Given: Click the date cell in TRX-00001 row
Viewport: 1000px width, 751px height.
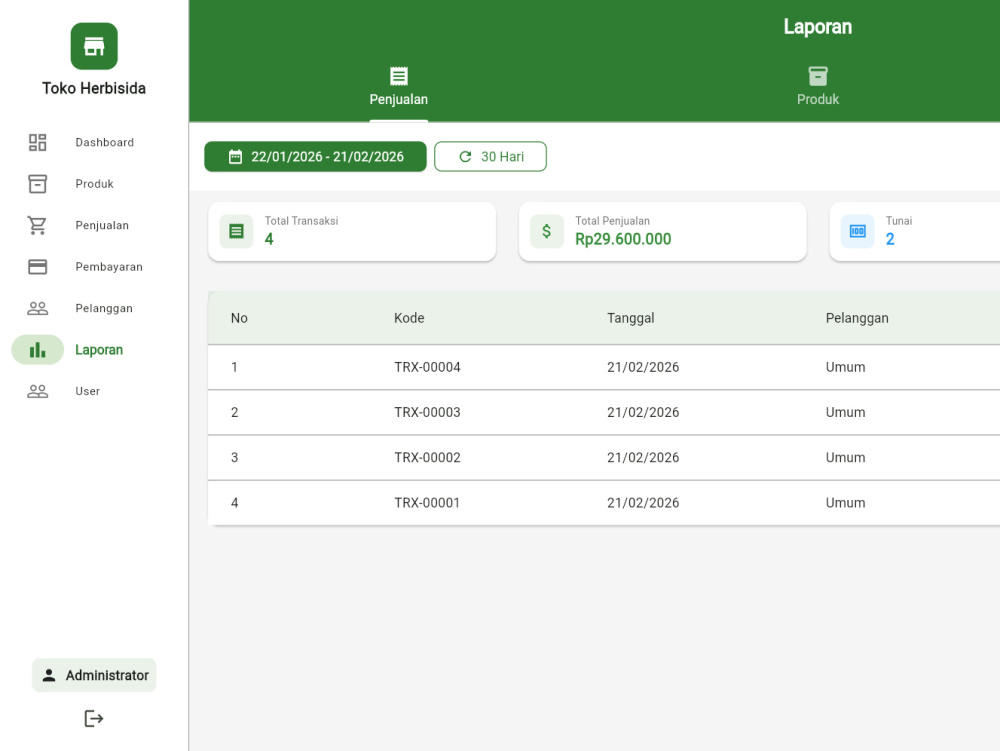Looking at the screenshot, I should click(643, 503).
